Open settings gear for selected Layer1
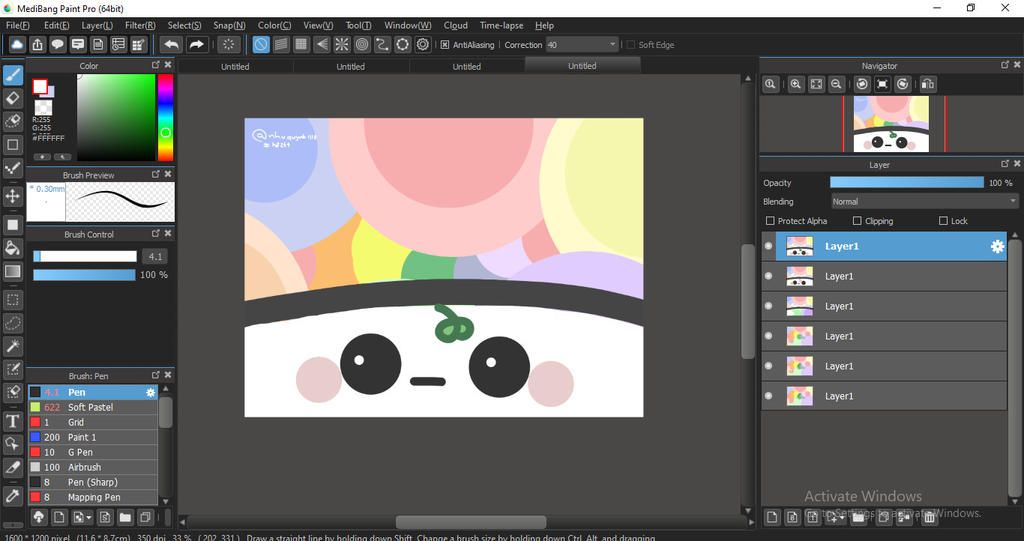Viewport: 1024px width, 541px height. pyautogui.click(x=996, y=246)
